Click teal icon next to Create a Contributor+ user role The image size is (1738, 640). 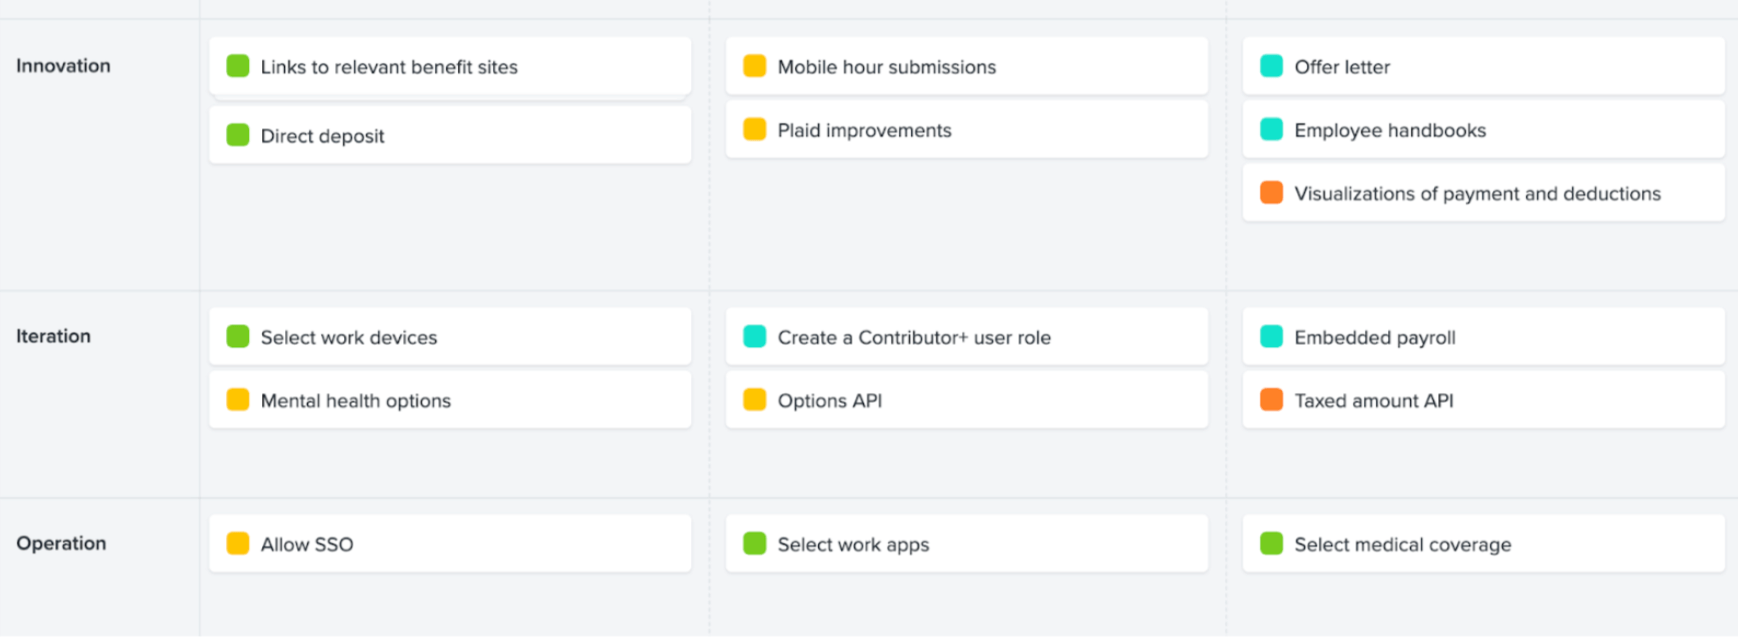[755, 337]
